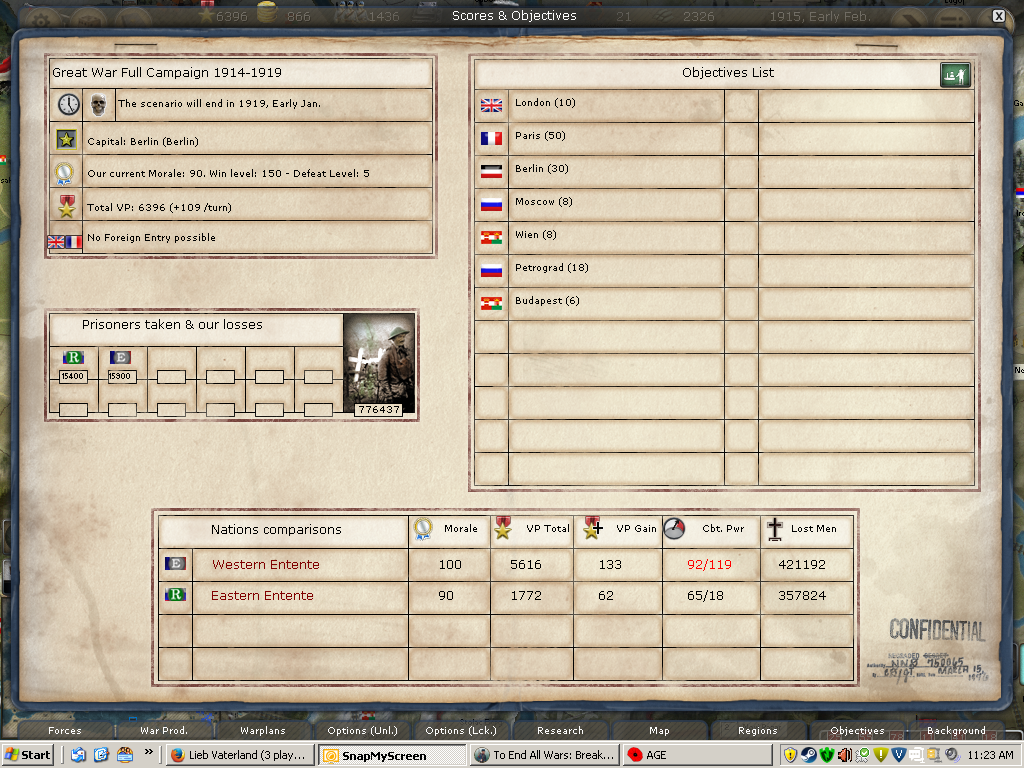Click the Eastern Entente prisoners flag icon

[73, 357]
